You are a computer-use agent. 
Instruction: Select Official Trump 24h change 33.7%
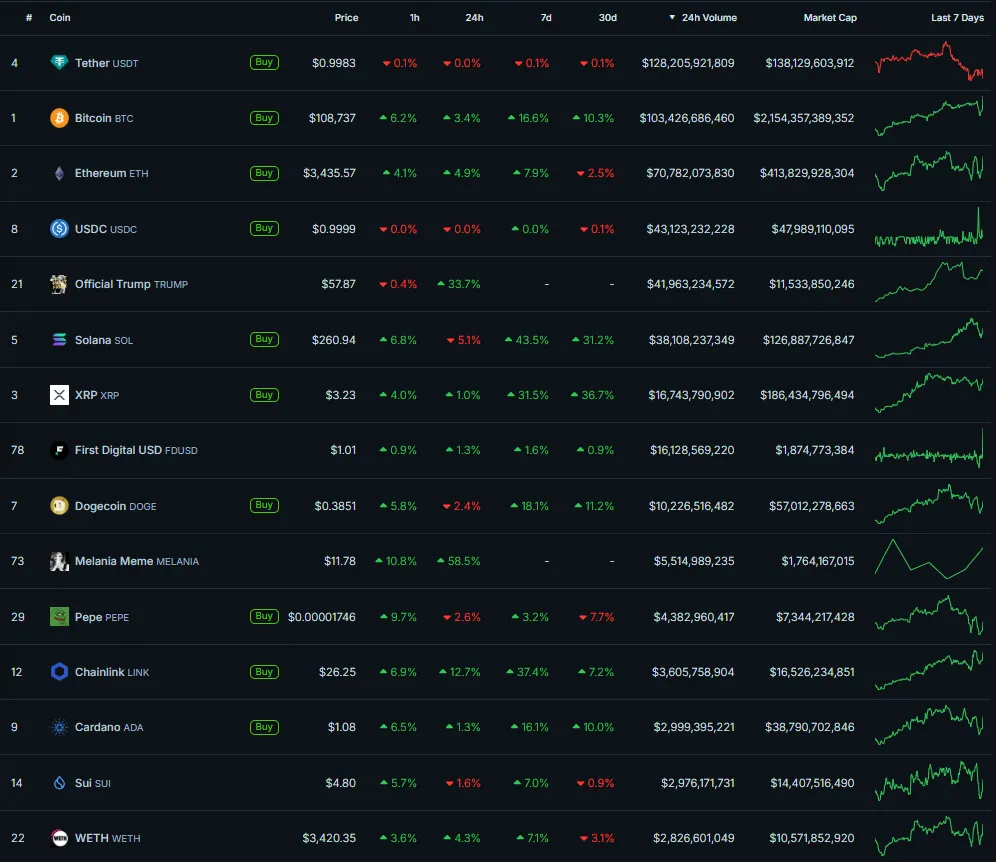point(459,284)
